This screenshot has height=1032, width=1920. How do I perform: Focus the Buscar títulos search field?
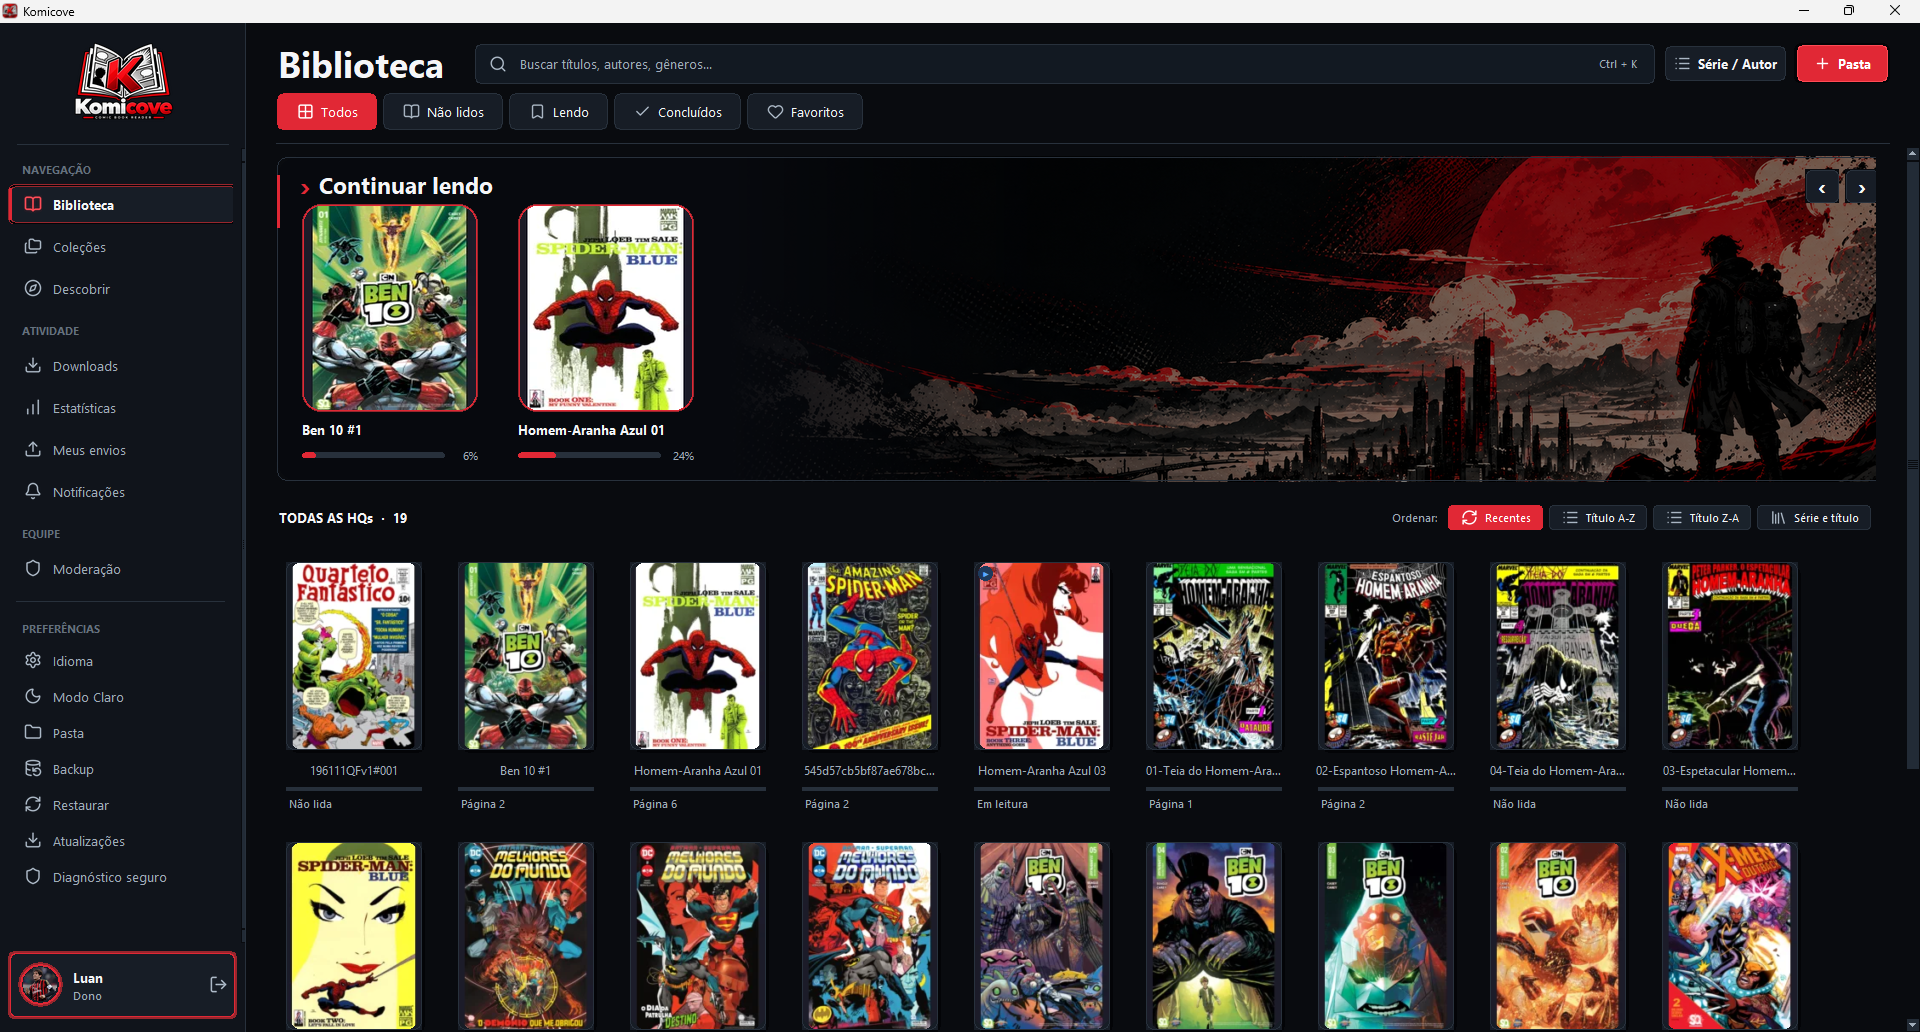[x=1064, y=64]
